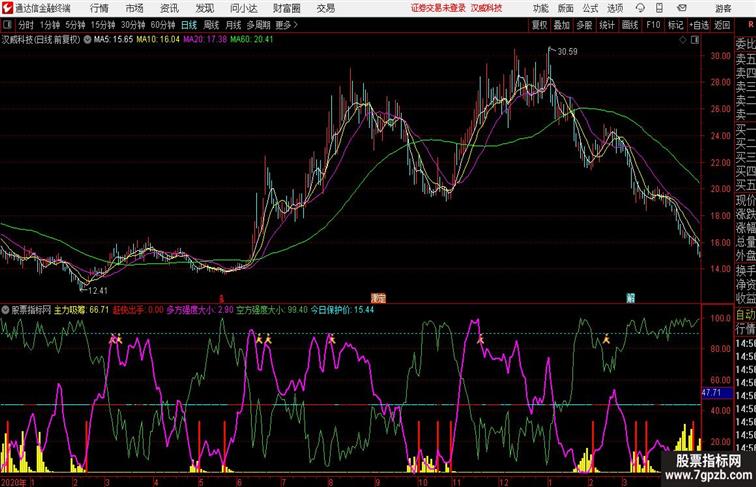Viewport: 756px width, 487px height.
Task: Select the 日线 daily chart tab
Action: tap(189, 25)
